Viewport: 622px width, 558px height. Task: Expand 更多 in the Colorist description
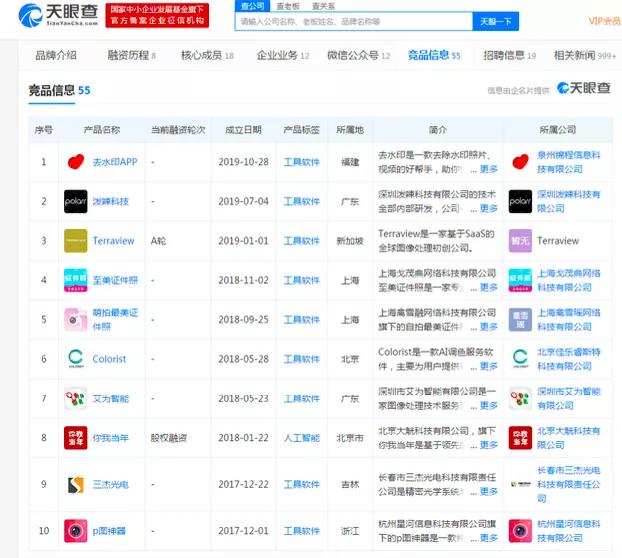[x=488, y=366]
